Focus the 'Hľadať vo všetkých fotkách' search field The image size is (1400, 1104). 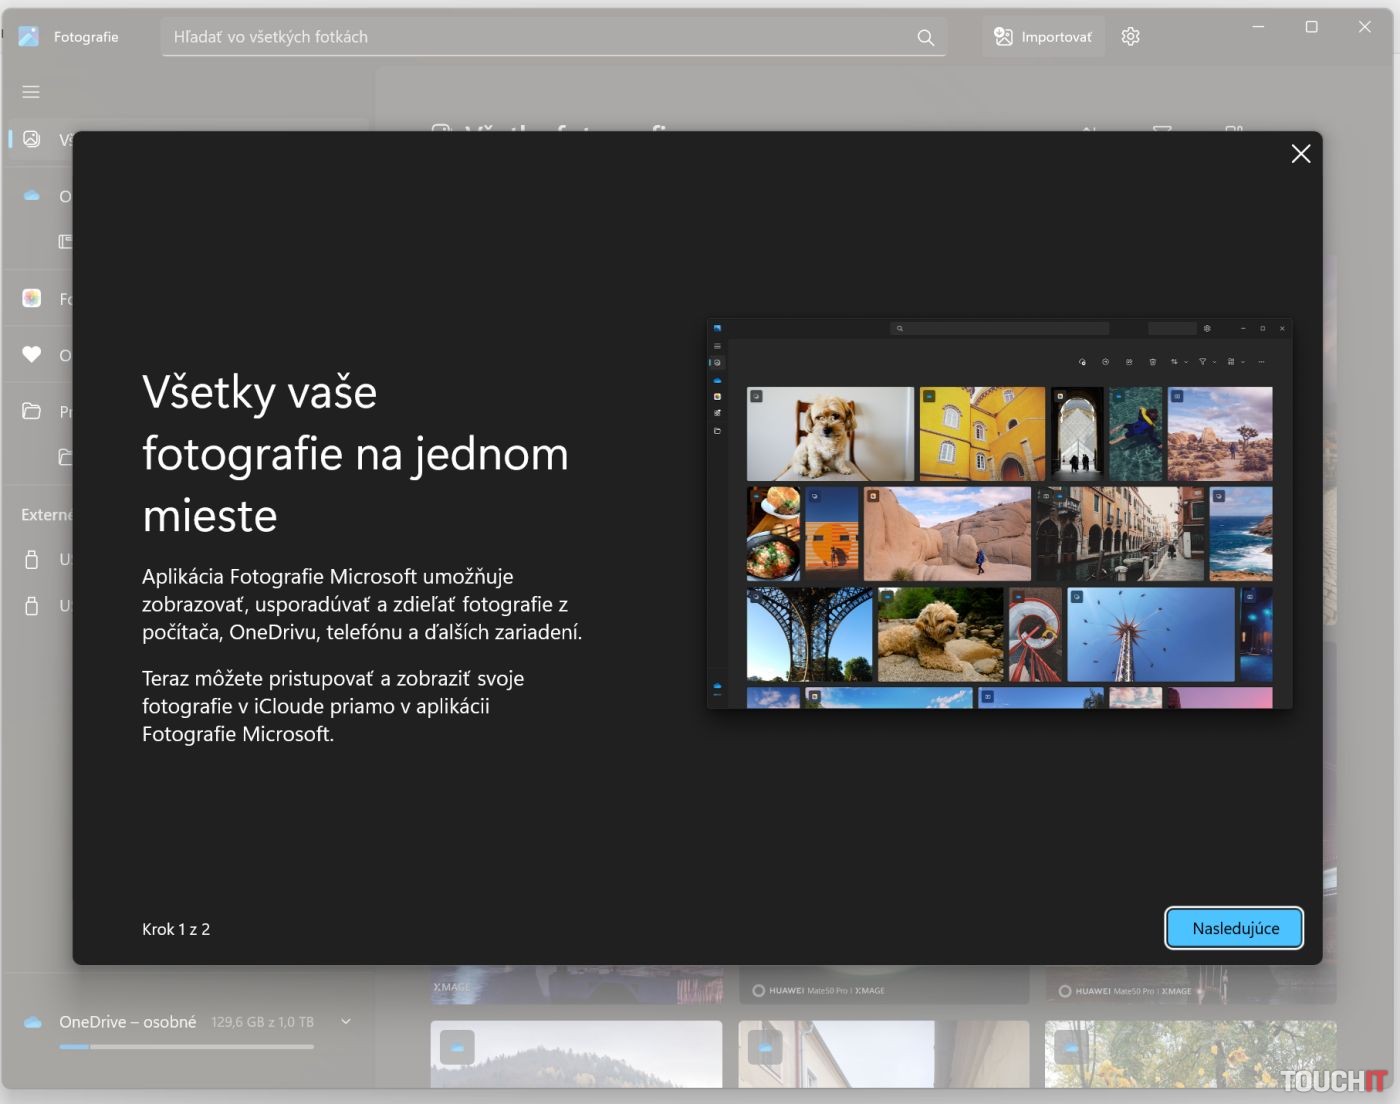(540, 37)
